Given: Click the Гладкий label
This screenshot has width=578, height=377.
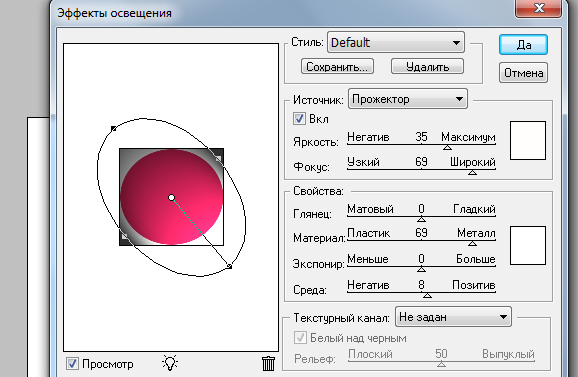Looking at the screenshot, I should point(474,209).
